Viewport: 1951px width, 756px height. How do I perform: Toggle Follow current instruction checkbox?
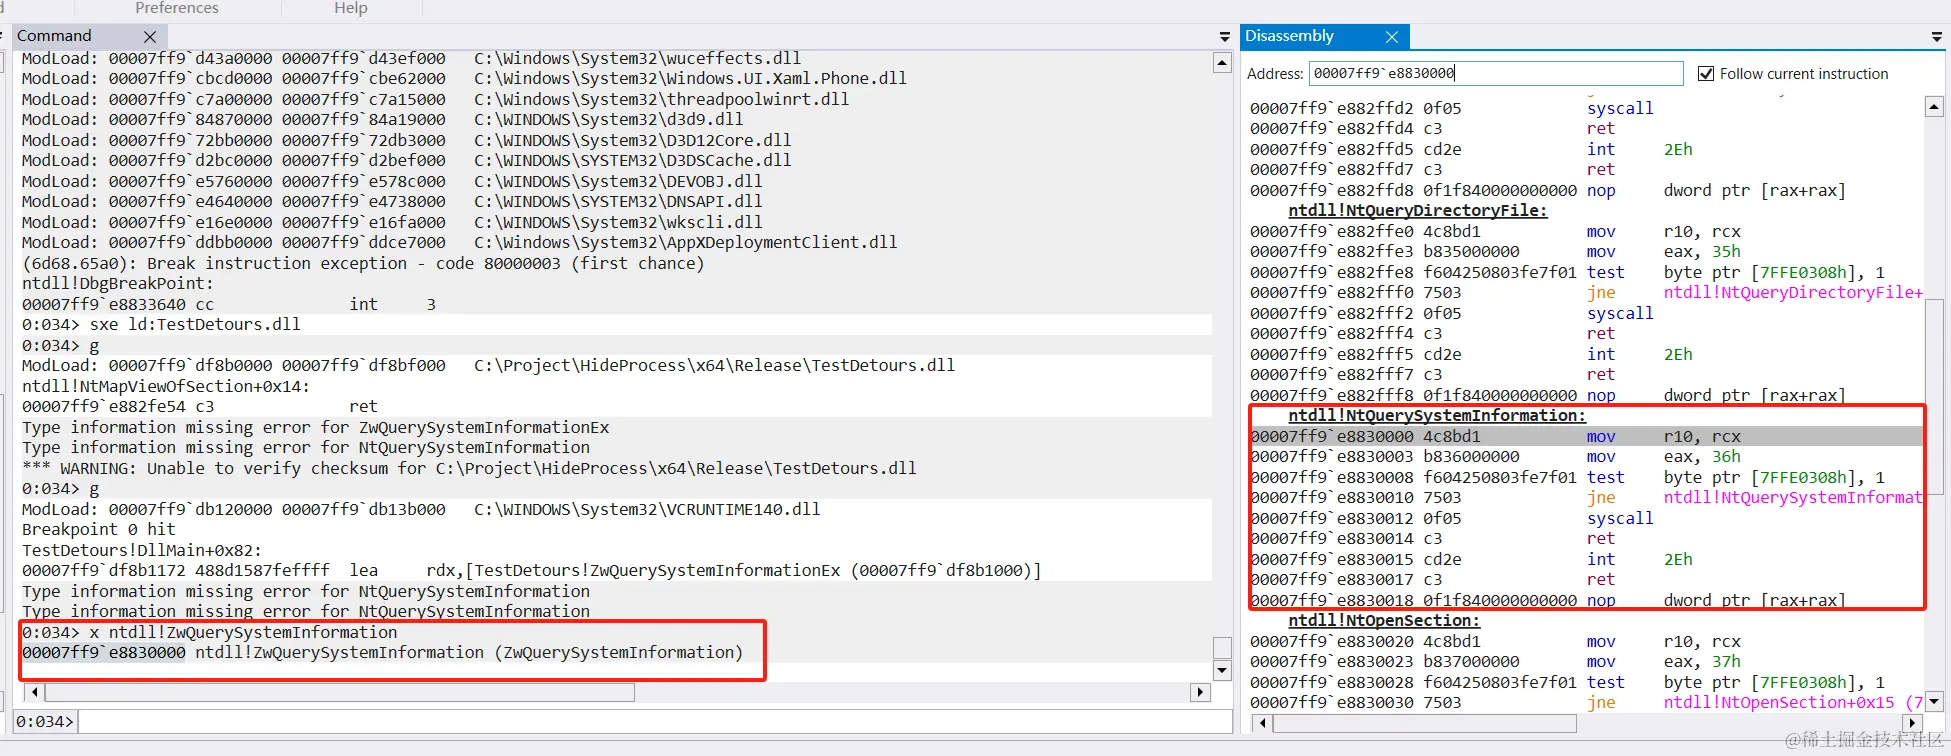tap(1706, 73)
